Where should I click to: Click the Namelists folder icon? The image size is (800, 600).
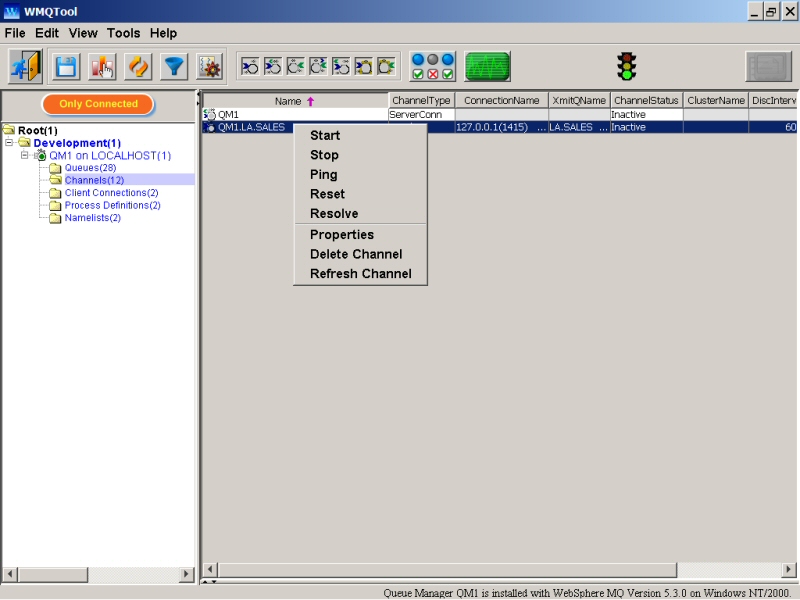[x=55, y=218]
